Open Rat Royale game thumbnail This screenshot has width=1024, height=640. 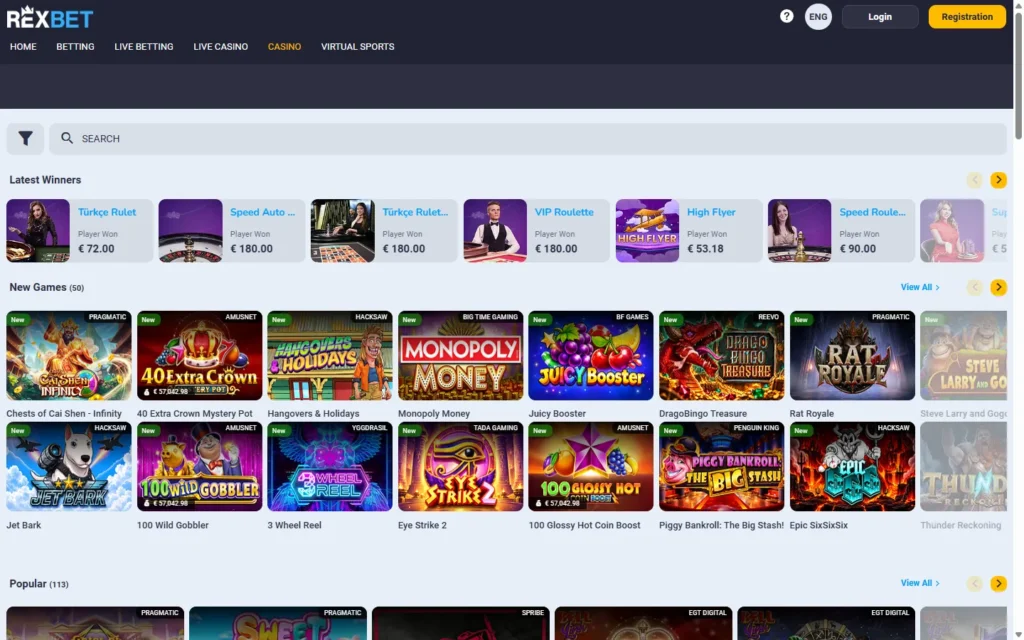pos(852,355)
